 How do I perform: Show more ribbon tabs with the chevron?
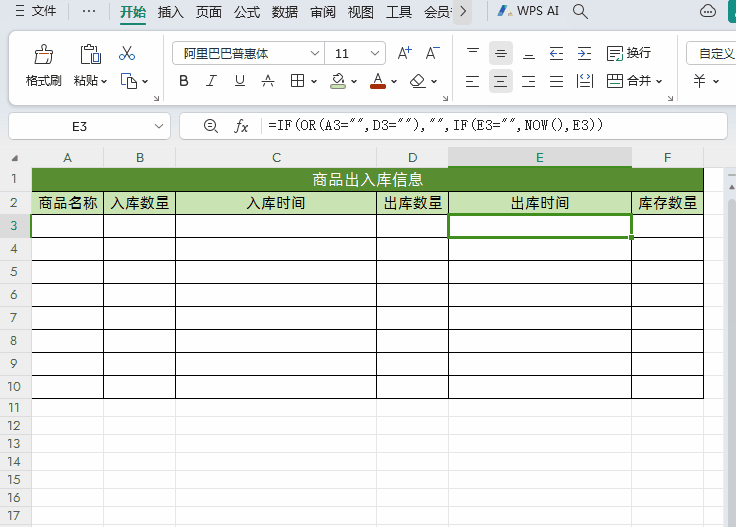pyautogui.click(x=463, y=11)
